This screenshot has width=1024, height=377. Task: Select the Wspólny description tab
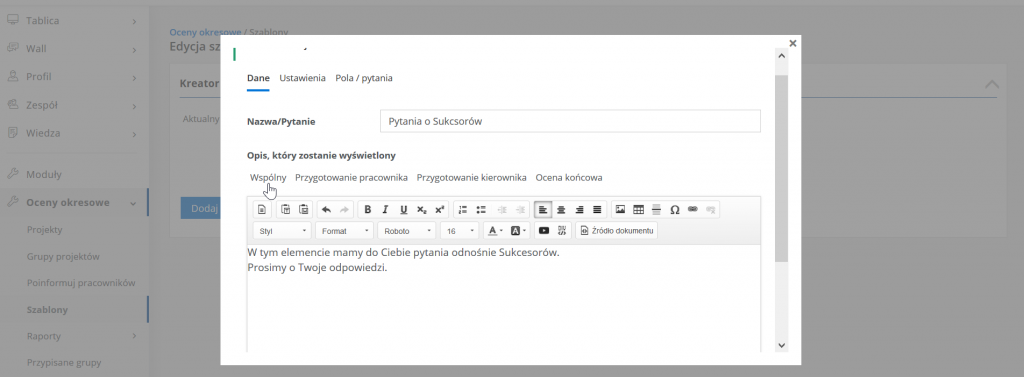[268, 177]
